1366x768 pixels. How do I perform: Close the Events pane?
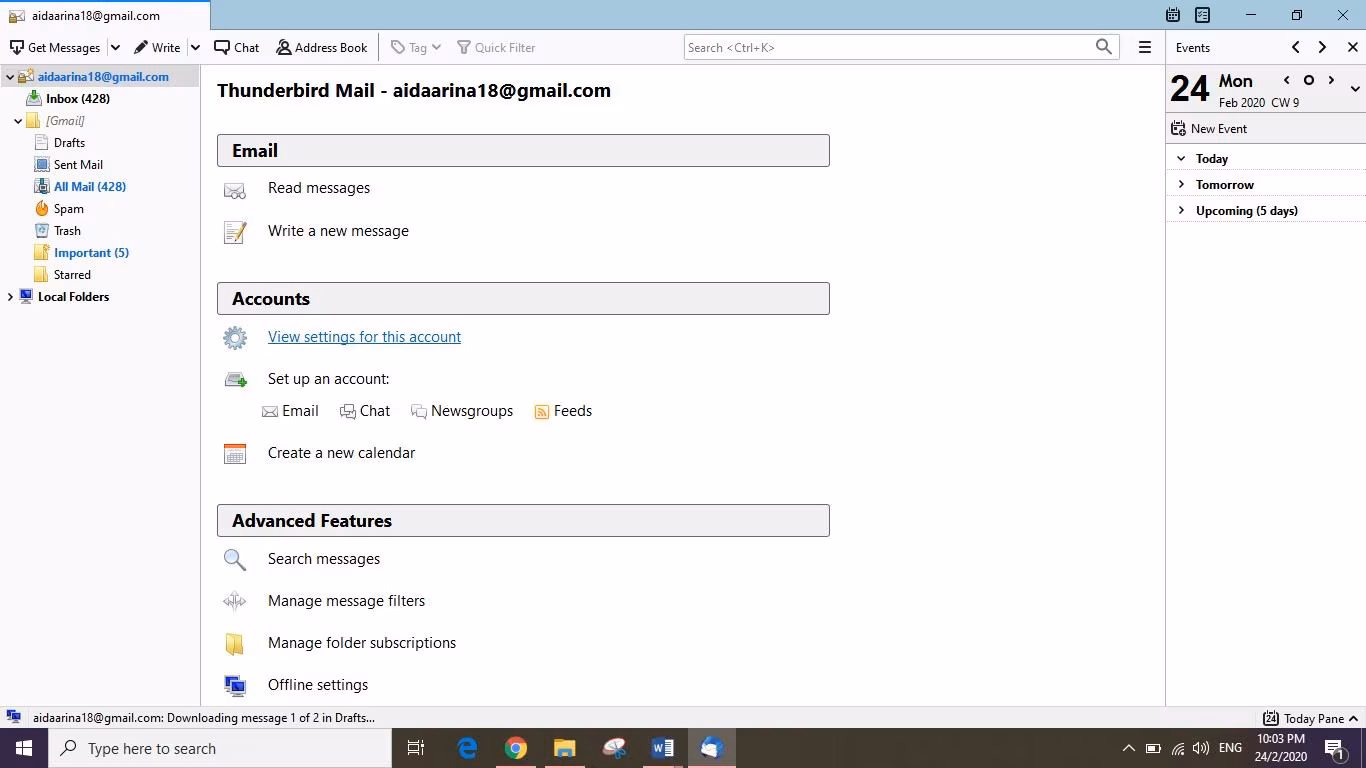1353,47
